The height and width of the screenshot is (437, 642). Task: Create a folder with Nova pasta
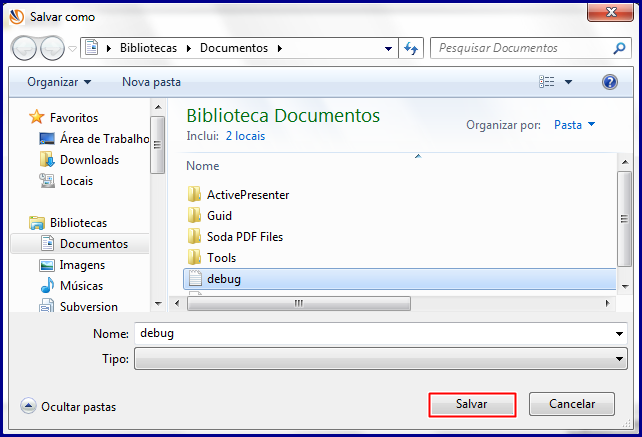point(151,82)
